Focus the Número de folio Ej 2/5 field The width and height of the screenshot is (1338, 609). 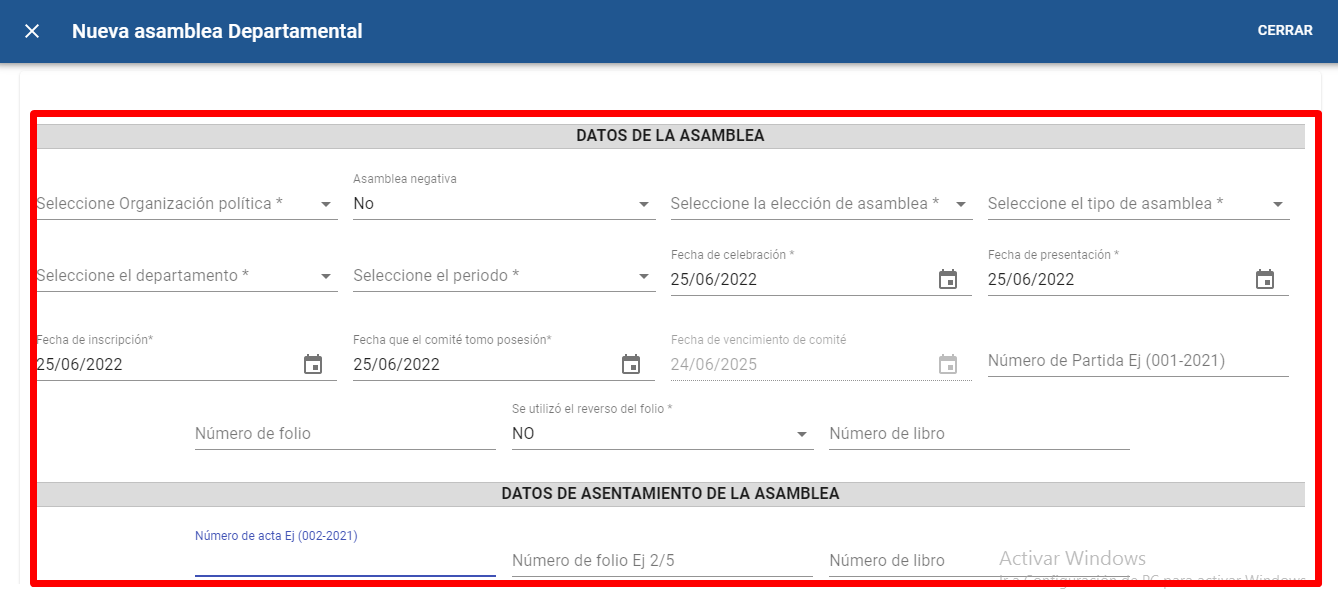[x=661, y=561]
